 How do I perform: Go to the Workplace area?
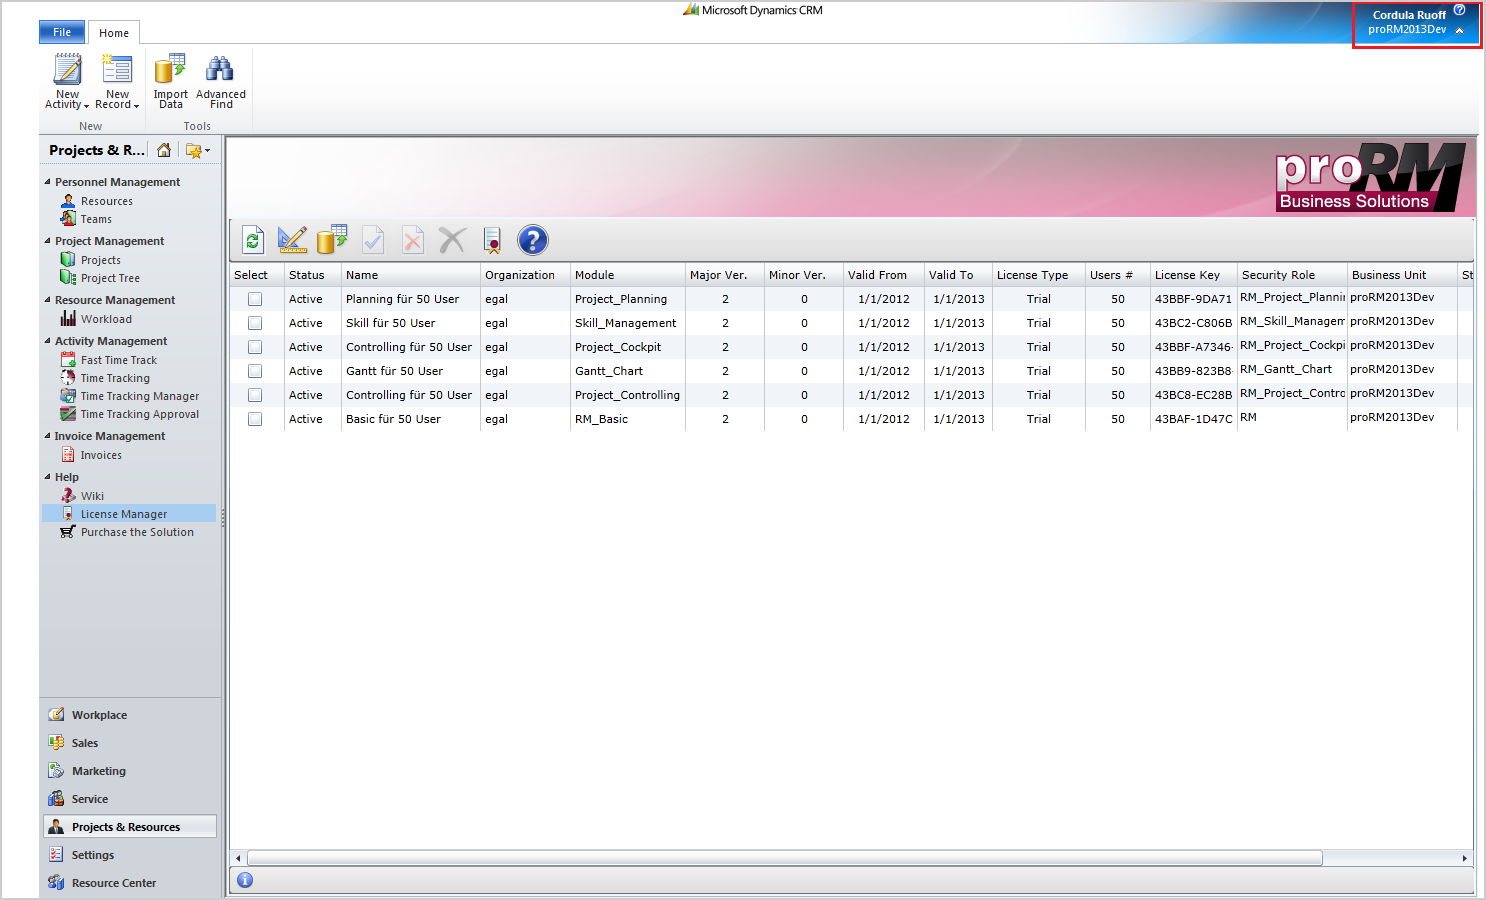pyautogui.click(x=99, y=715)
